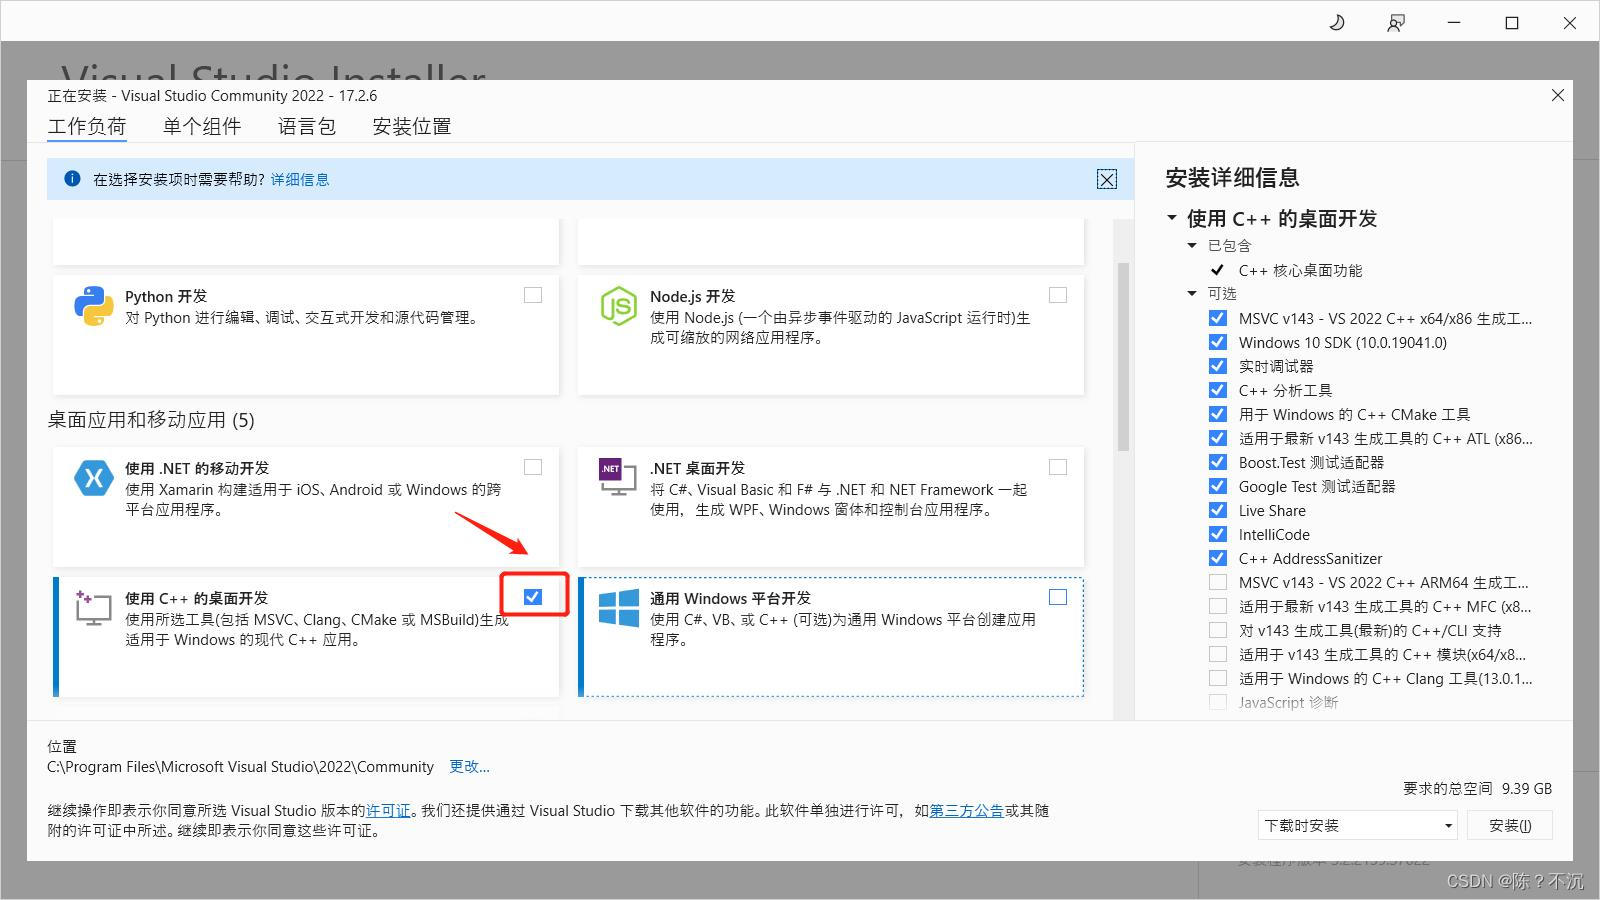The height and width of the screenshot is (900, 1600).
Task: Enable the Node.js 开发 workload checkbox
Action: pos(1058,295)
